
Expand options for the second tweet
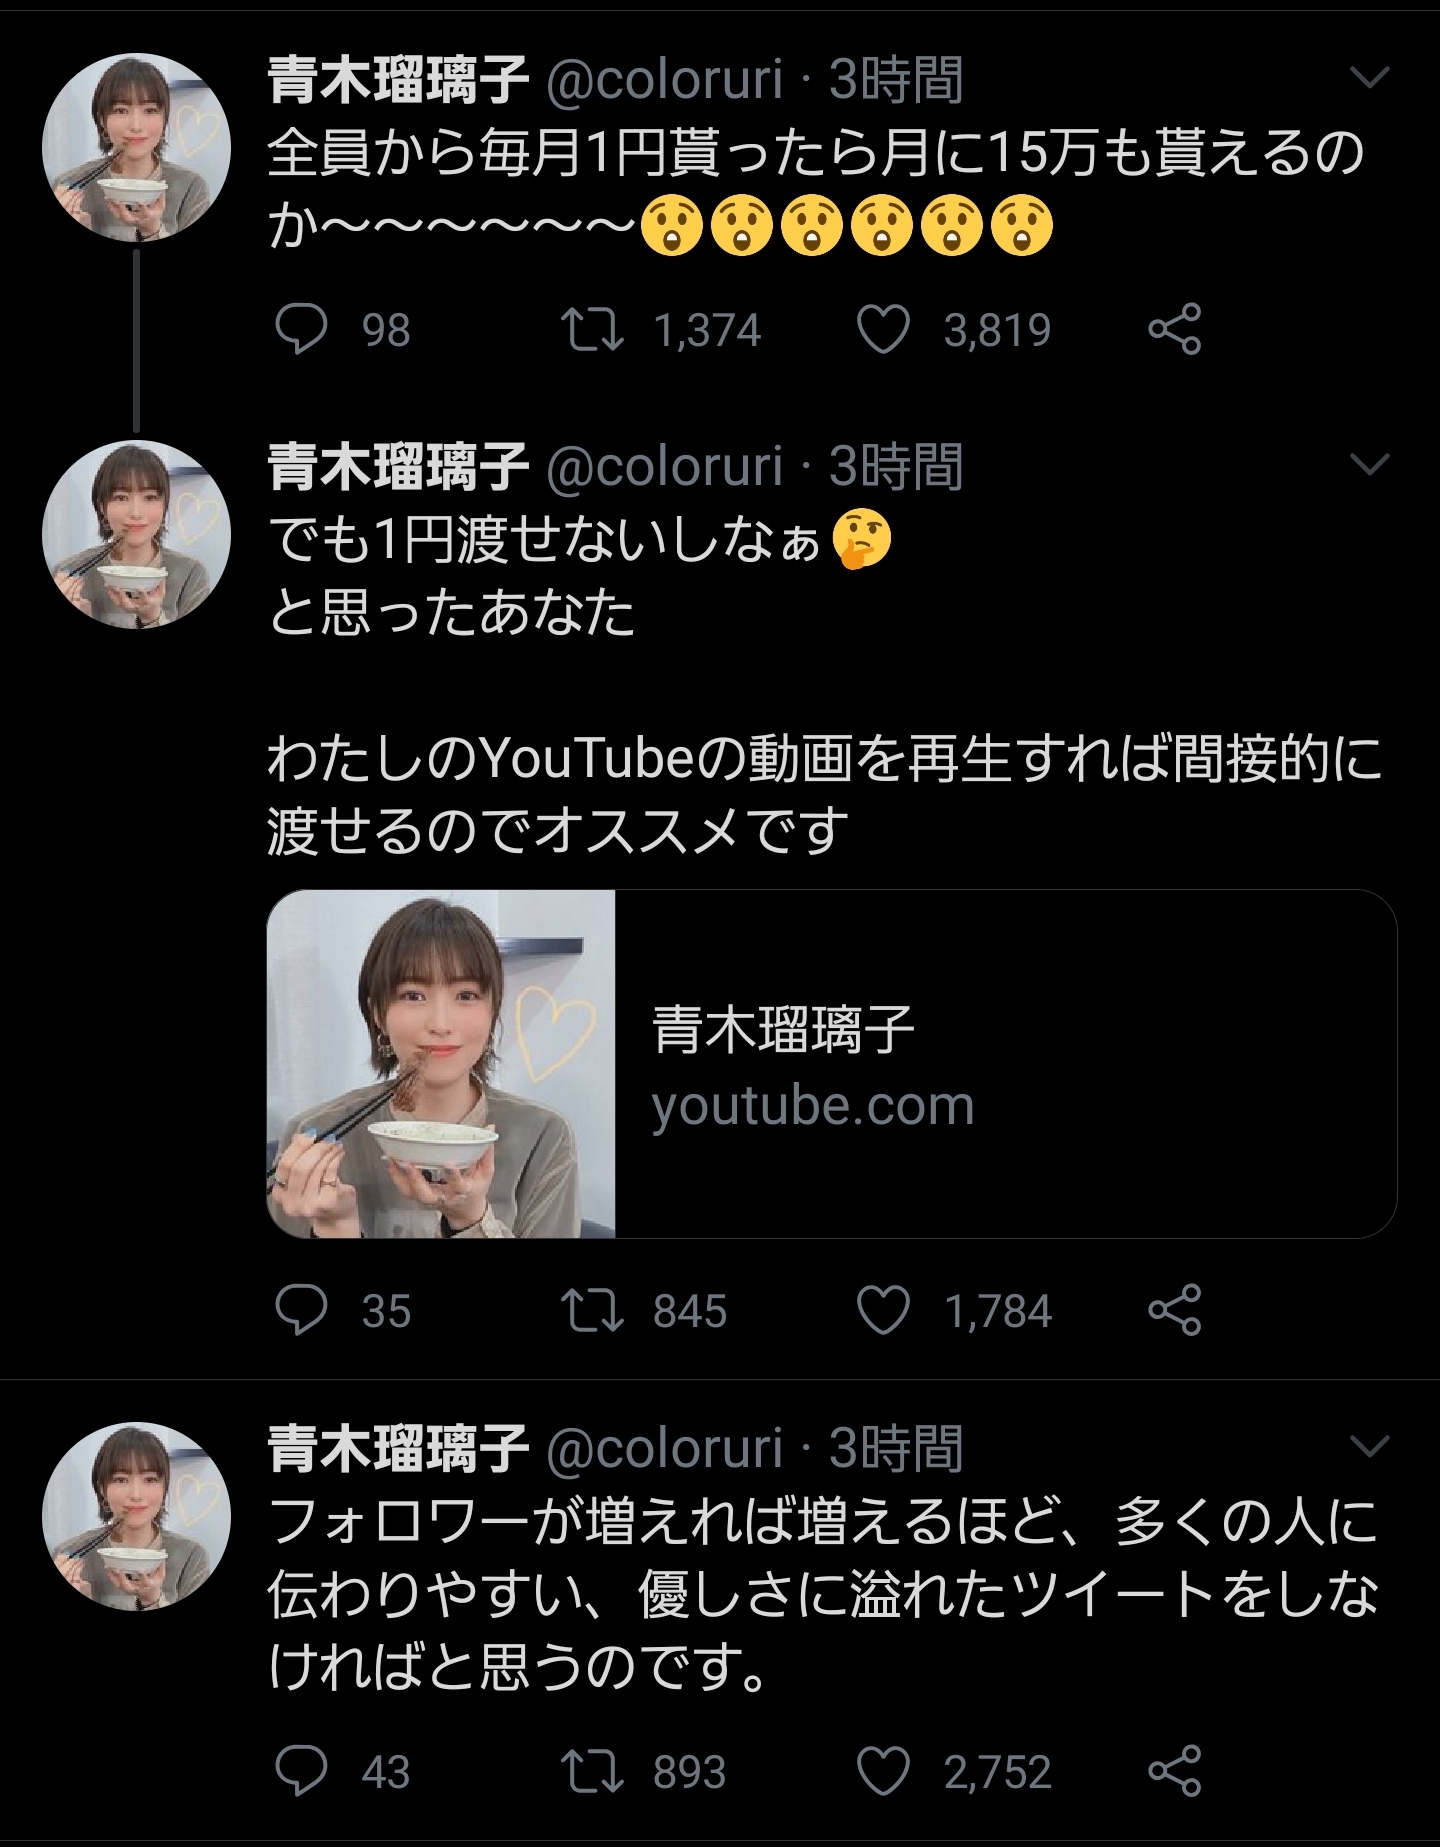pos(1369,463)
